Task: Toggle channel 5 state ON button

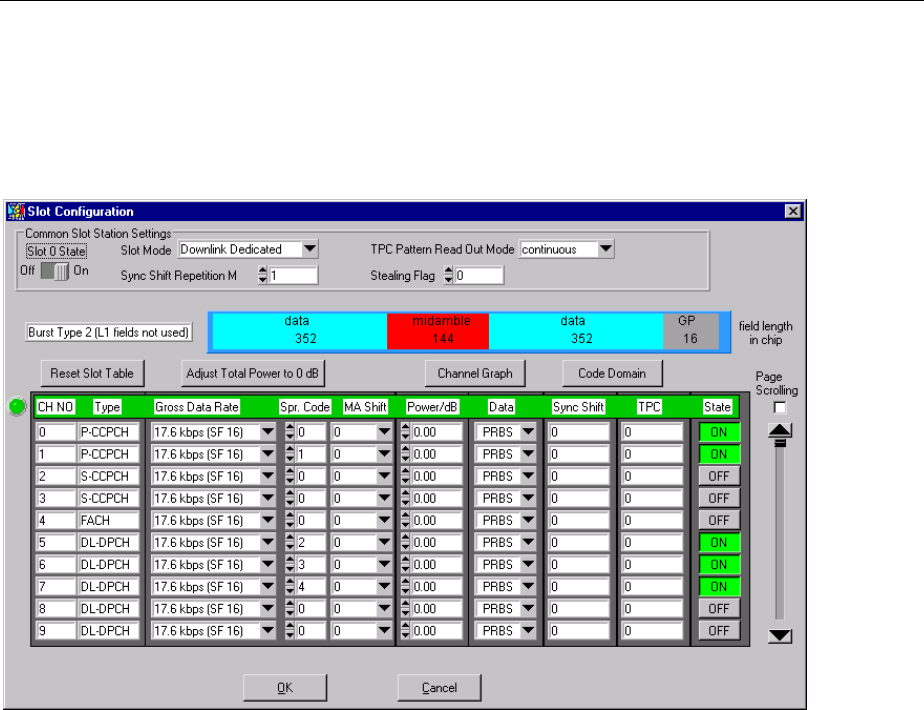Action: (719, 543)
